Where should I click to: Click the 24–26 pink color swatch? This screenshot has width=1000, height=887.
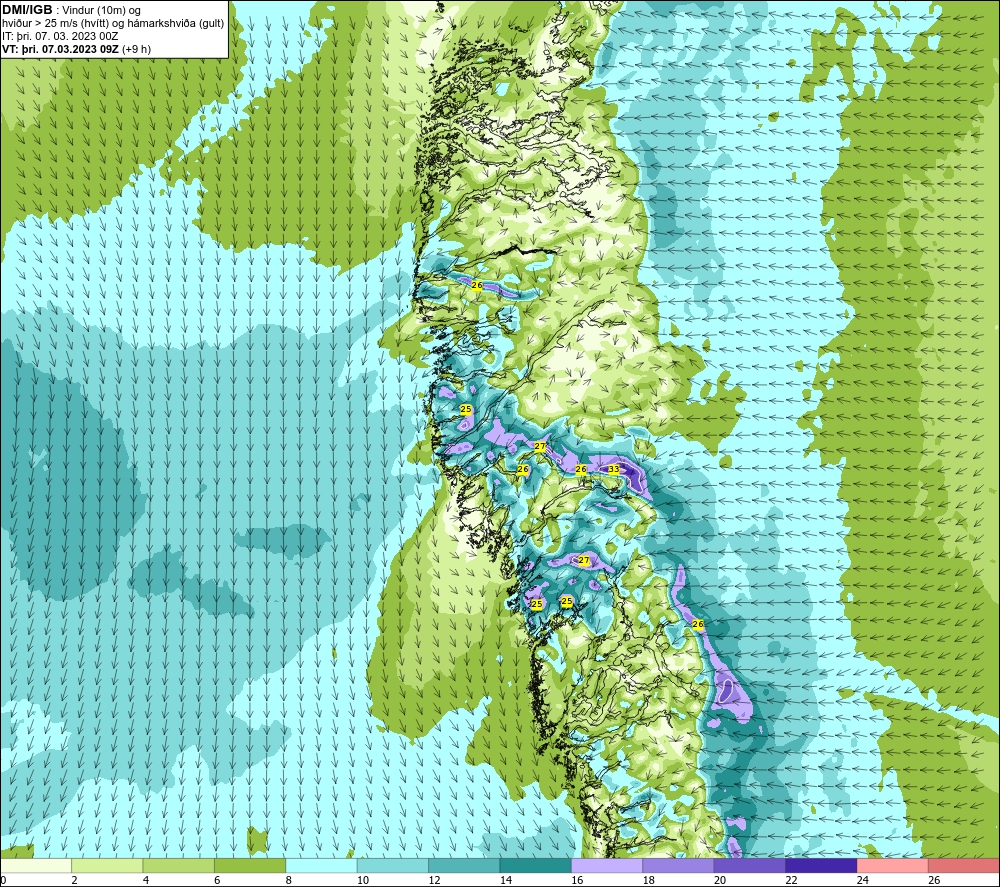click(x=893, y=866)
